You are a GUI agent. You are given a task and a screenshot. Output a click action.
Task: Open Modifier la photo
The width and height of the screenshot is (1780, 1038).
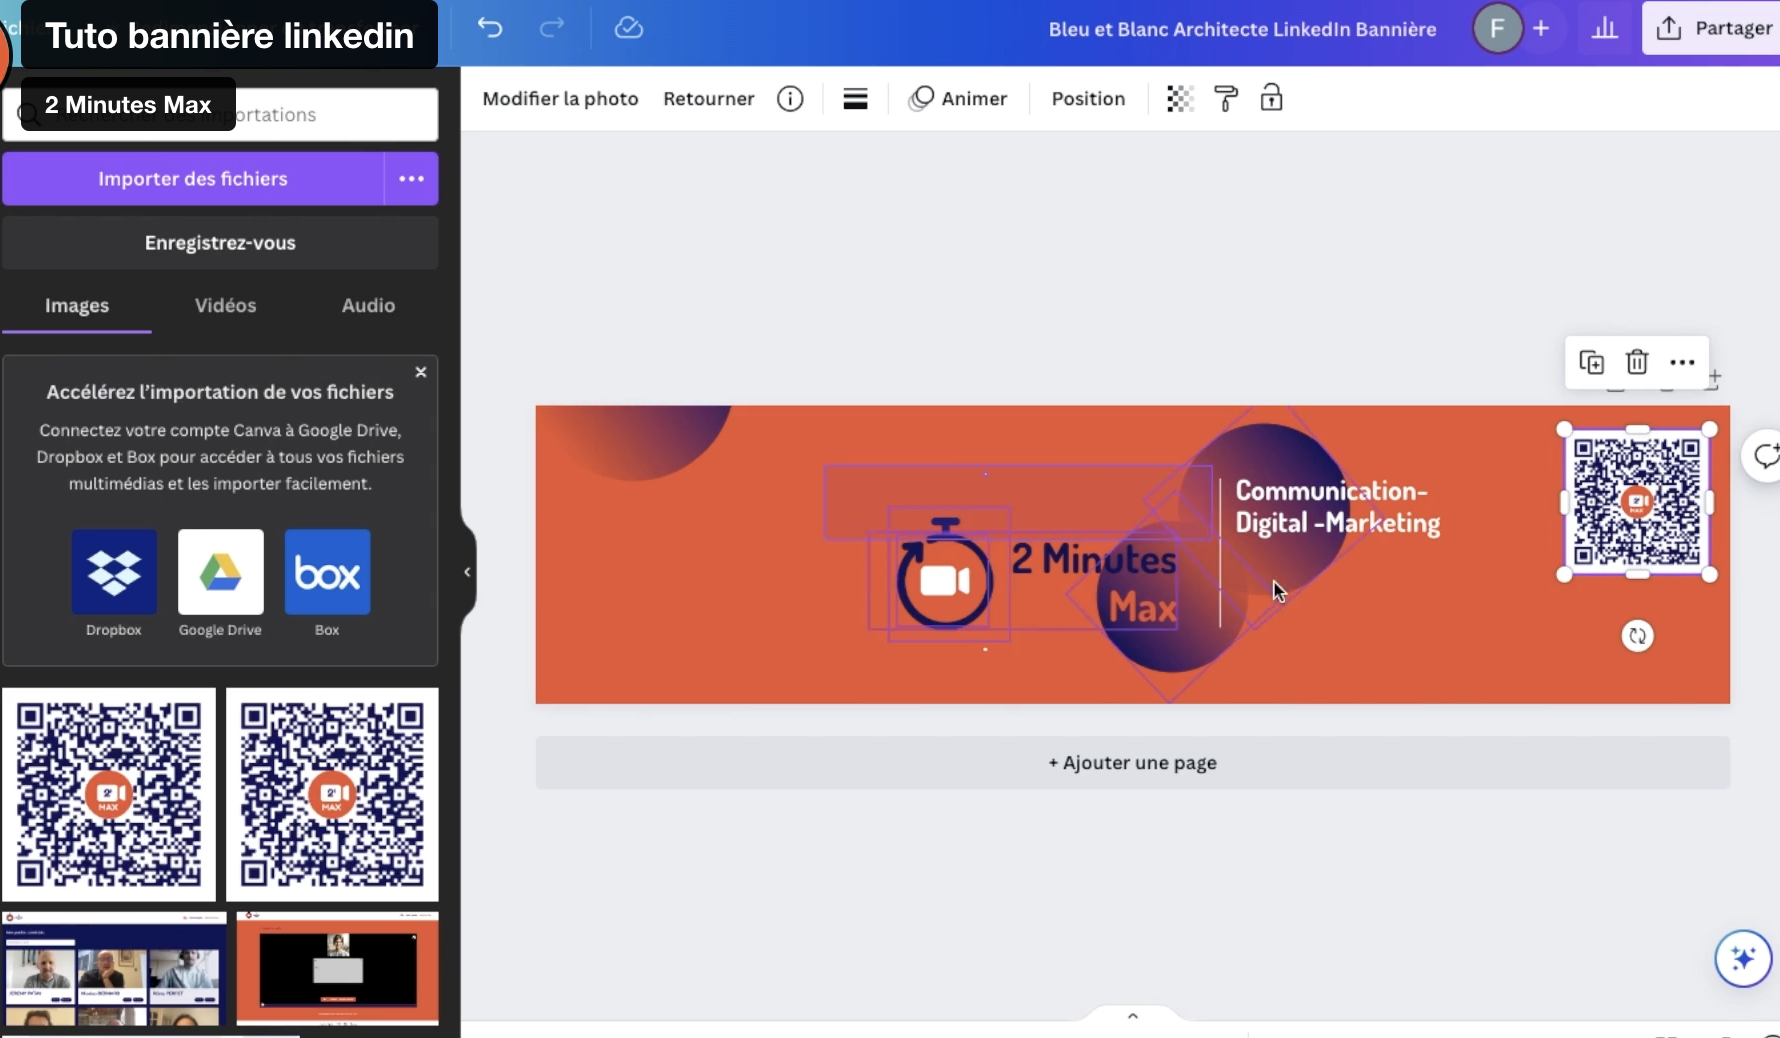coord(560,99)
